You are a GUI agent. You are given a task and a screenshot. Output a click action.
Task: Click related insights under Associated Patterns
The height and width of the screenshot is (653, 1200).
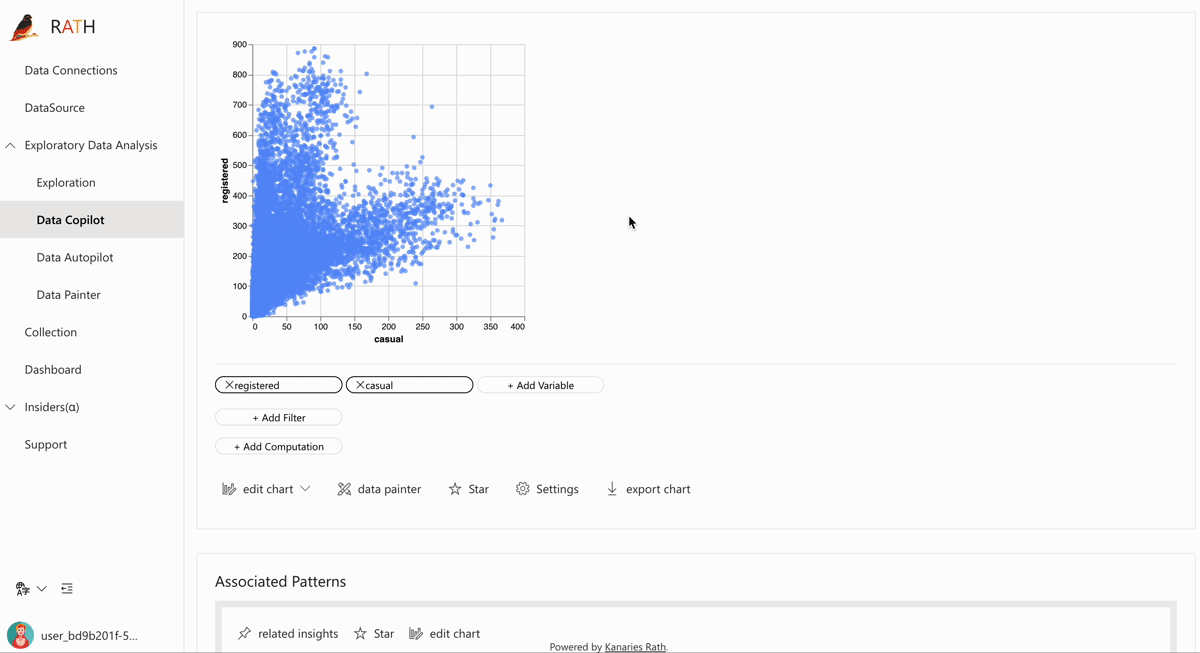[x=287, y=633]
